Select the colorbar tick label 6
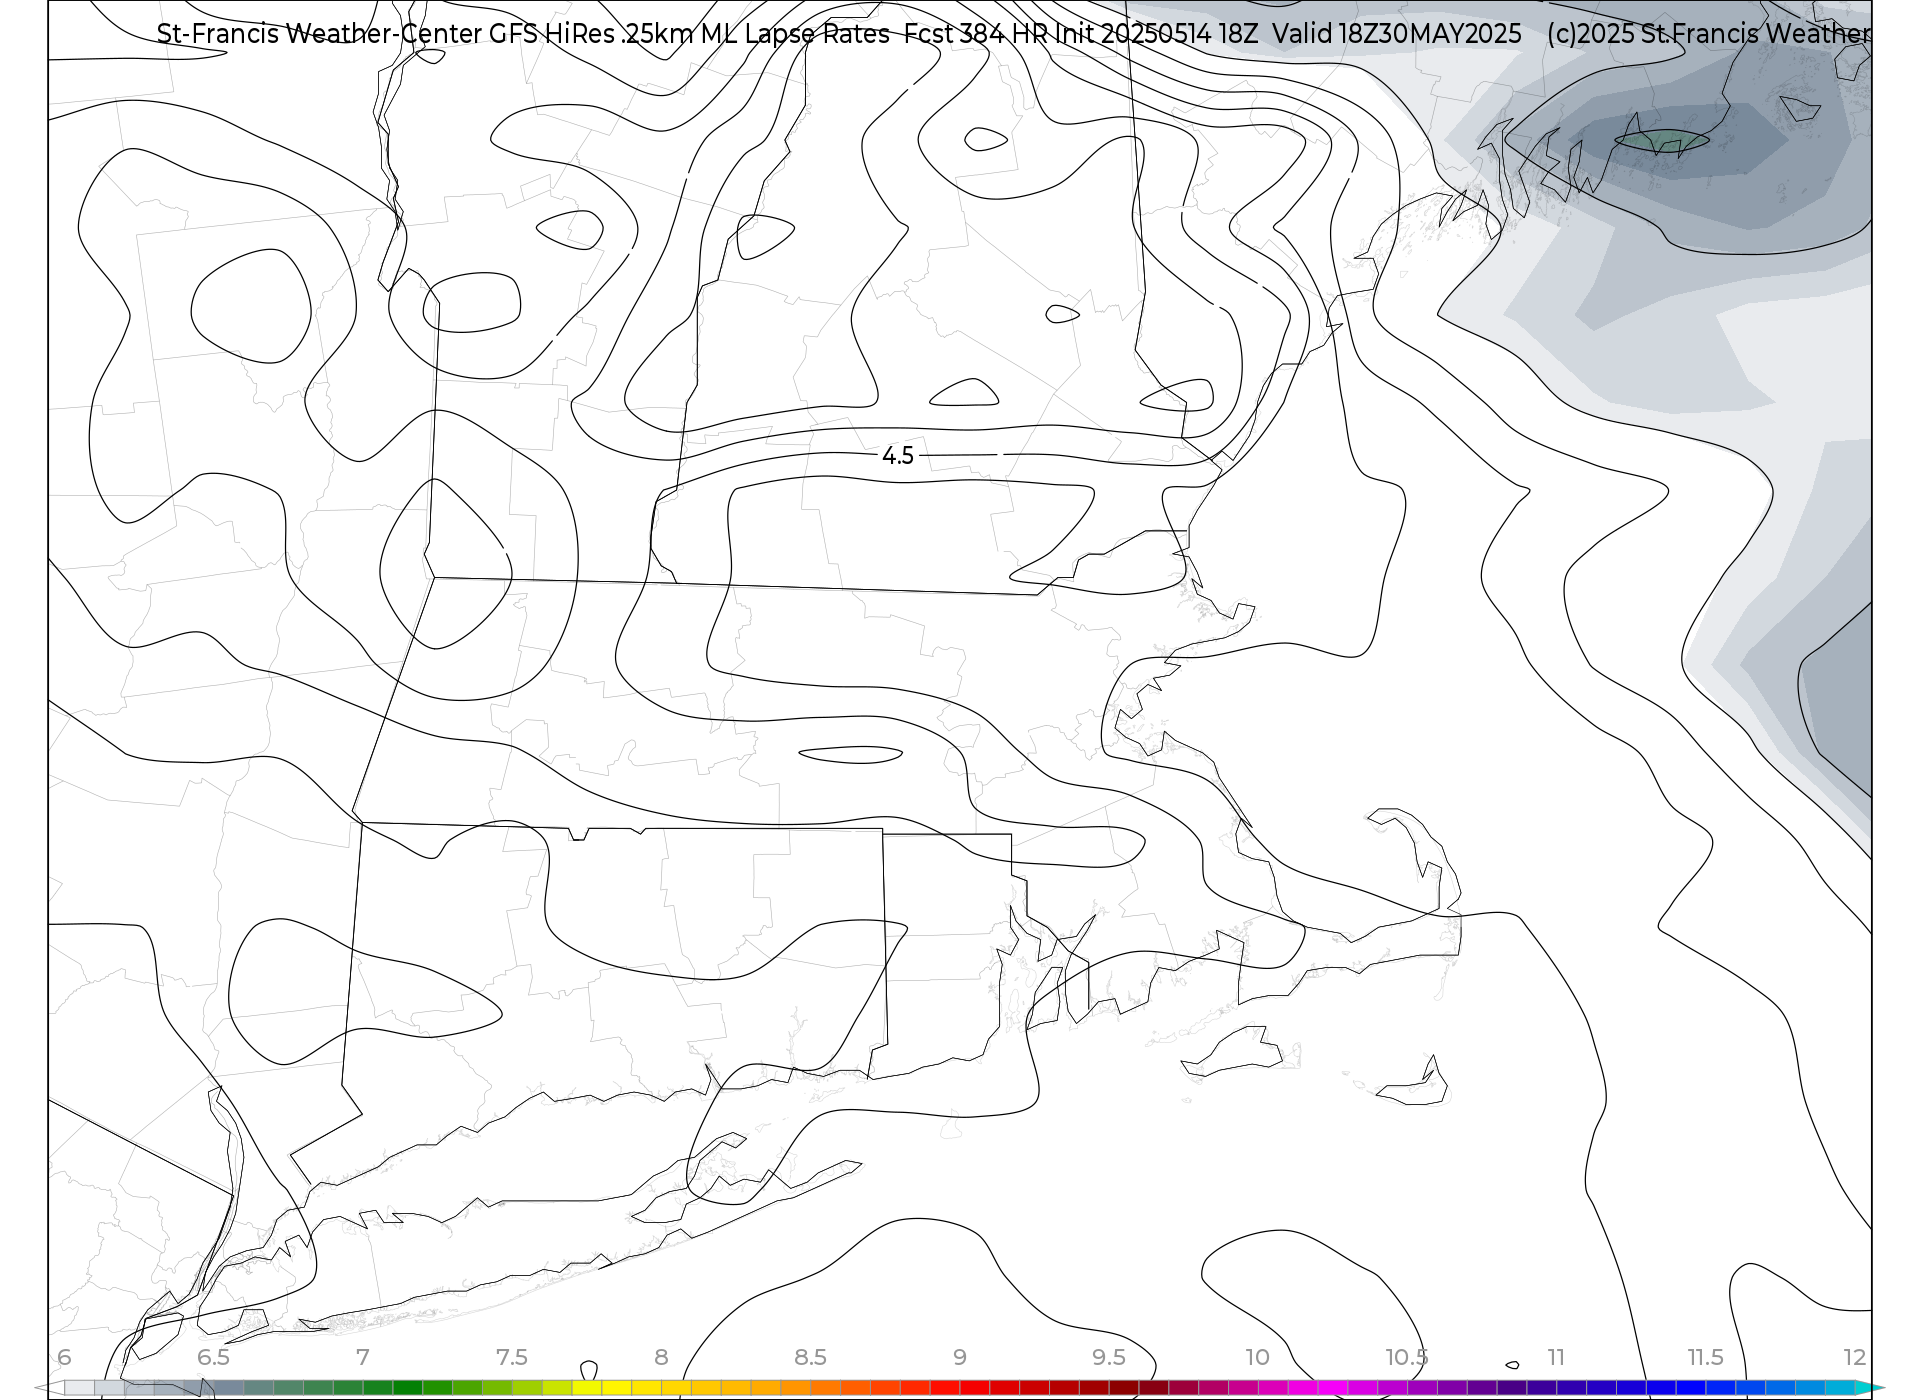 pyautogui.click(x=64, y=1357)
